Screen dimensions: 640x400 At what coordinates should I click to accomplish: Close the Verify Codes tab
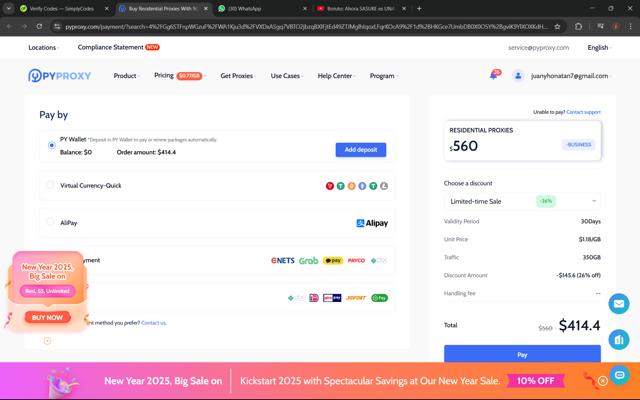(107, 8)
